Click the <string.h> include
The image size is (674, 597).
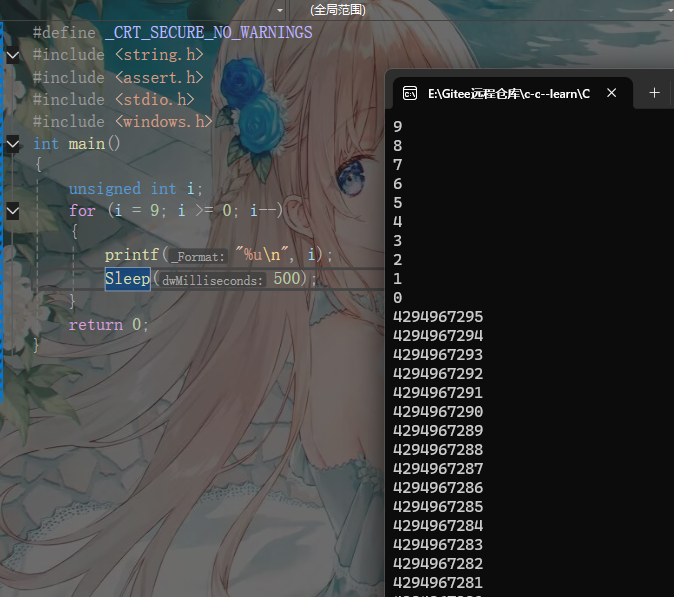159,55
